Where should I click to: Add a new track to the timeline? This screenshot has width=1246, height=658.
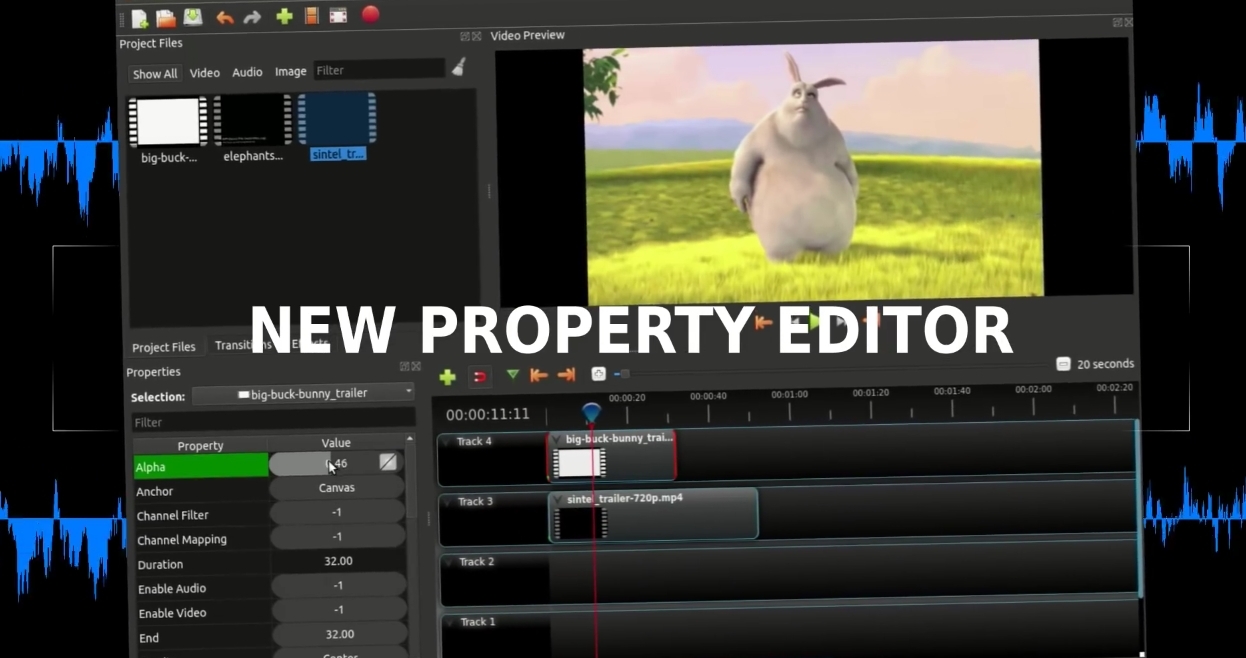pos(448,376)
